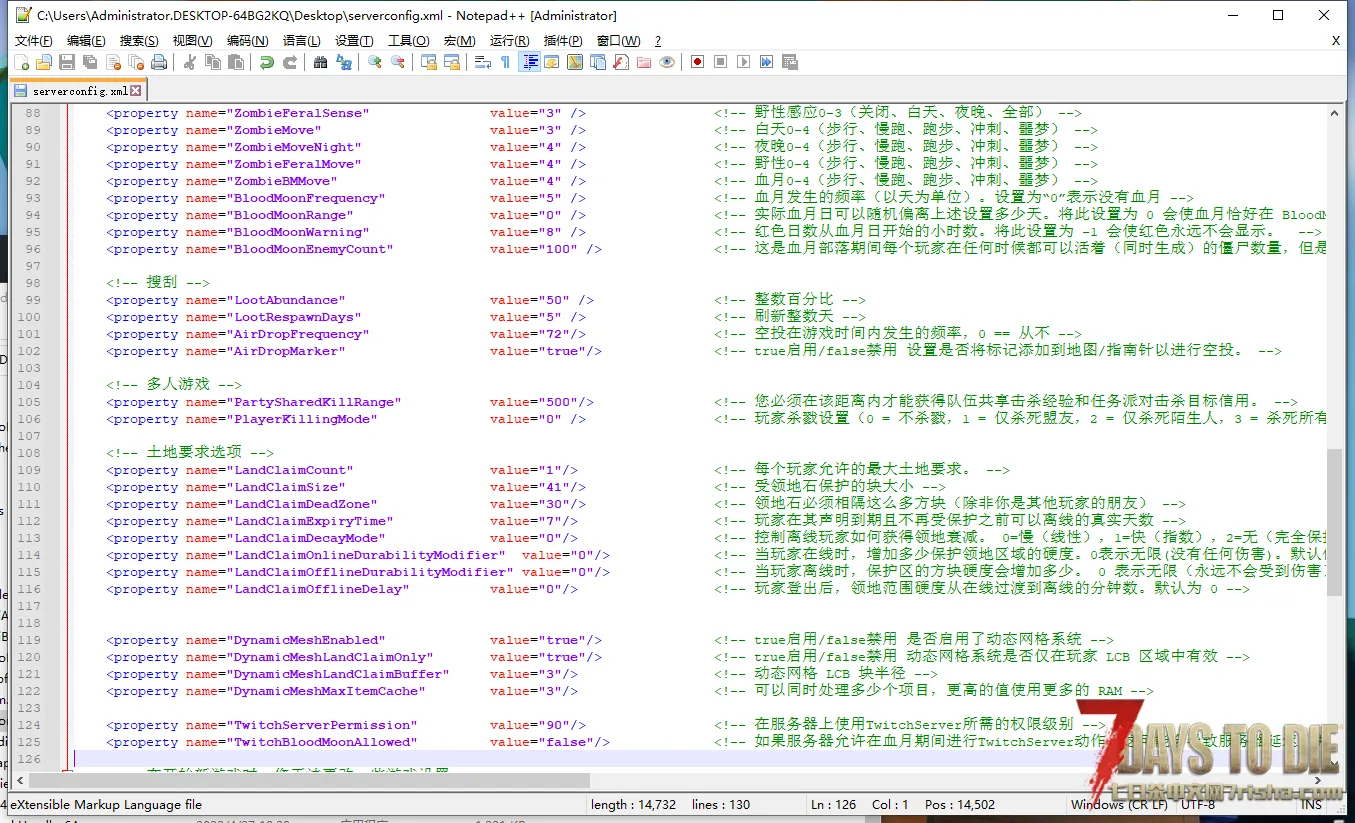Click the scroll-up arrow of vertical scrollbar
Viewport: 1355px width, 823px height.
pos(1335,113)
